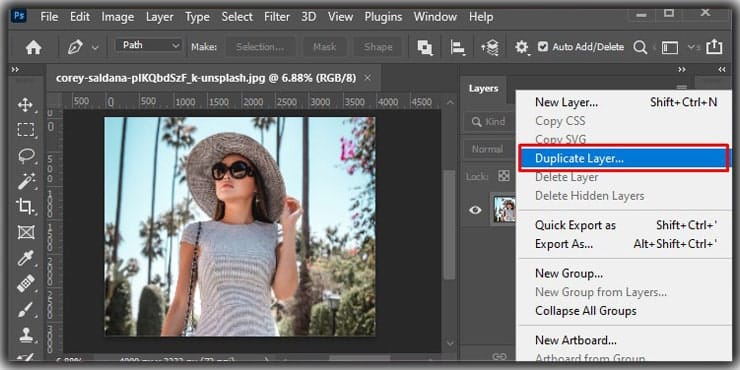This screenshot has width=740, height=370.
Task: Select the Spot Healing Brush tool
Action: pos(25,283)
